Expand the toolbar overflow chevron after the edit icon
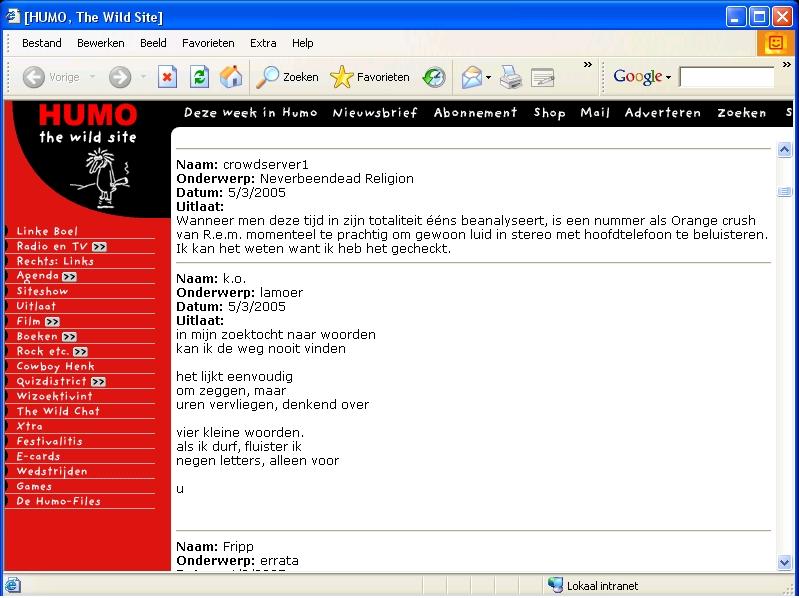Viewport: 799px width, 598px height. pos(588,65)
